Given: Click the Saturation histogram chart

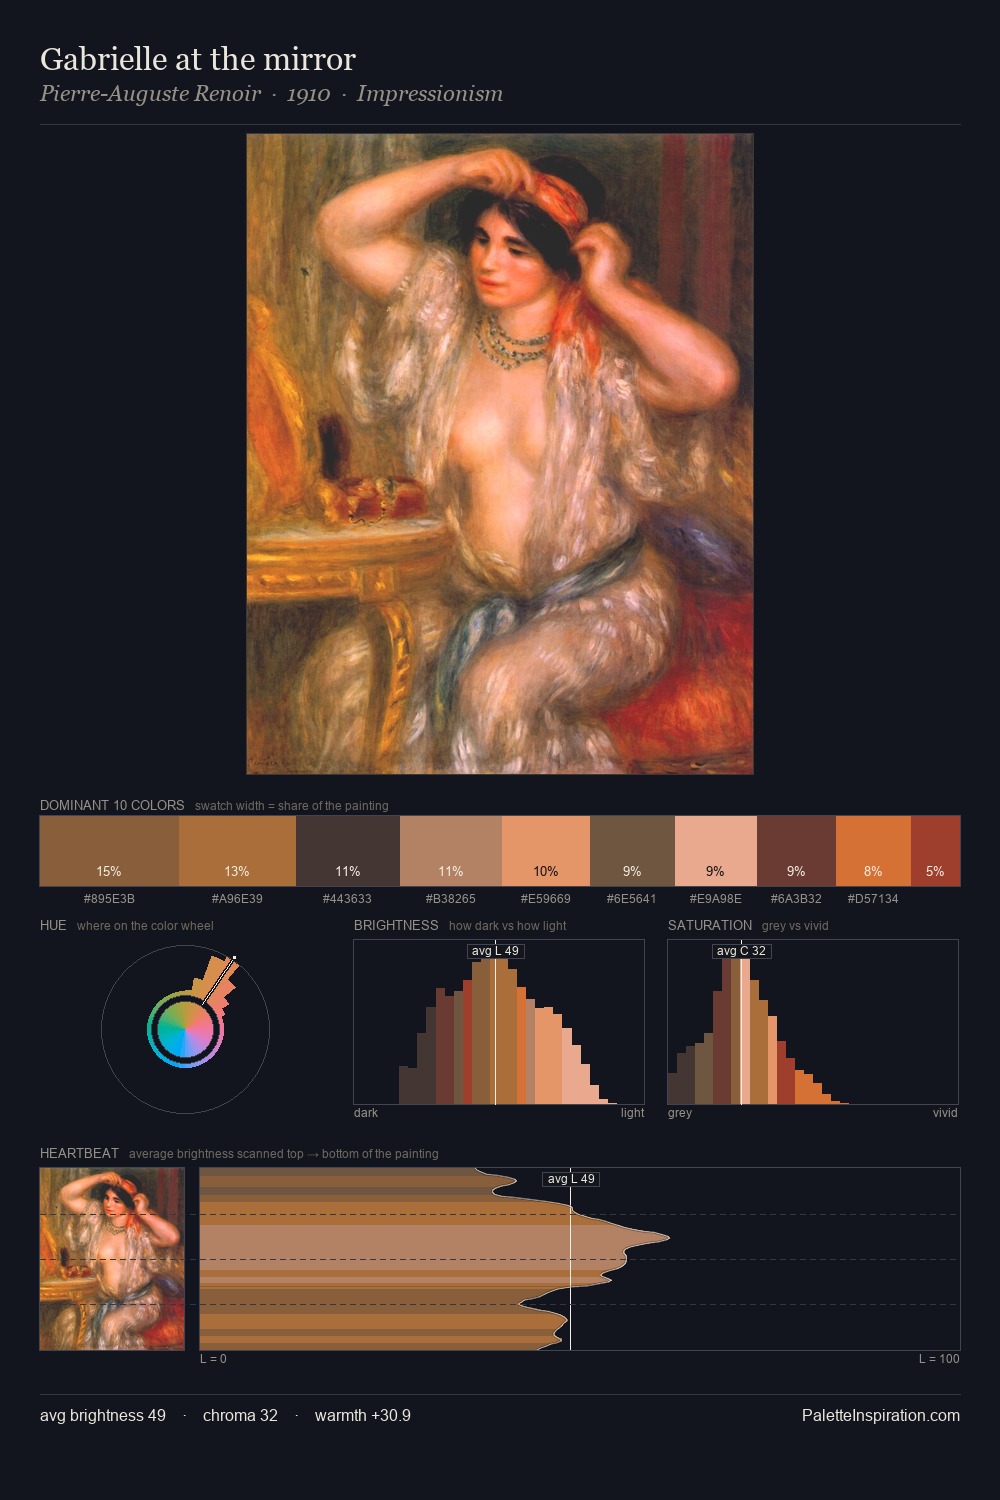Looking at the screenshot, I should [x=813, y=1022].
